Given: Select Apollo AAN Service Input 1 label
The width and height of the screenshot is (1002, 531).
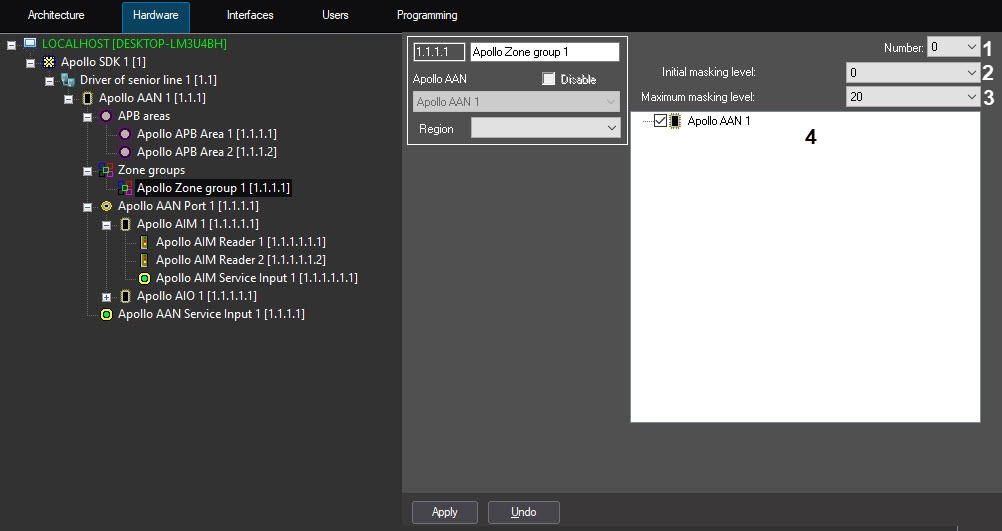Looking at the screenshot, I should click(x=211, y=314).
